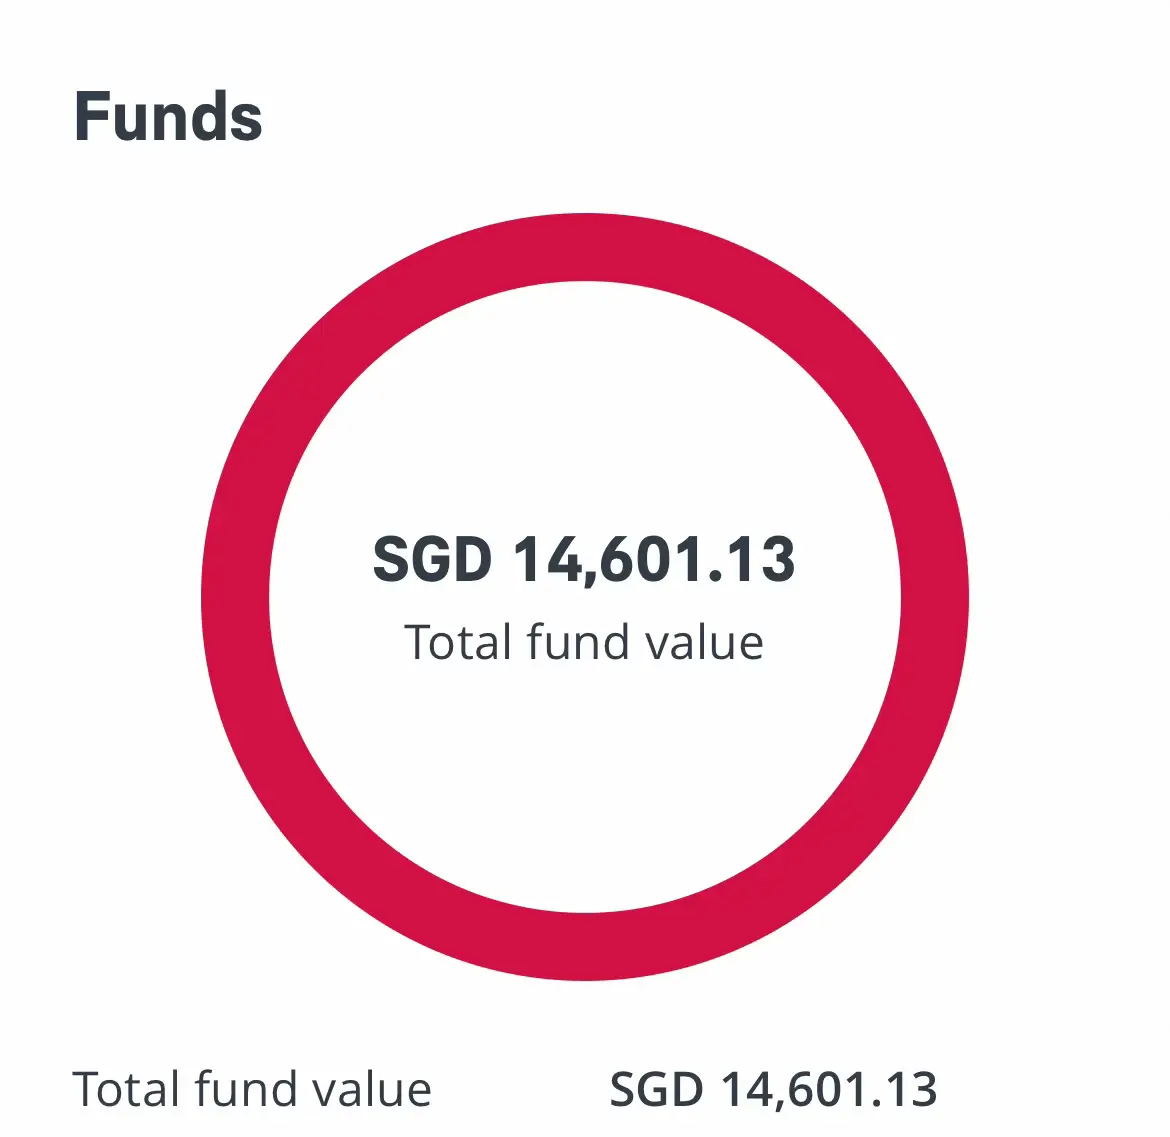Viewport: 1170px width, 1137px height.
Task: Click the word Total in the bottom row
Action: point(126,1089)
